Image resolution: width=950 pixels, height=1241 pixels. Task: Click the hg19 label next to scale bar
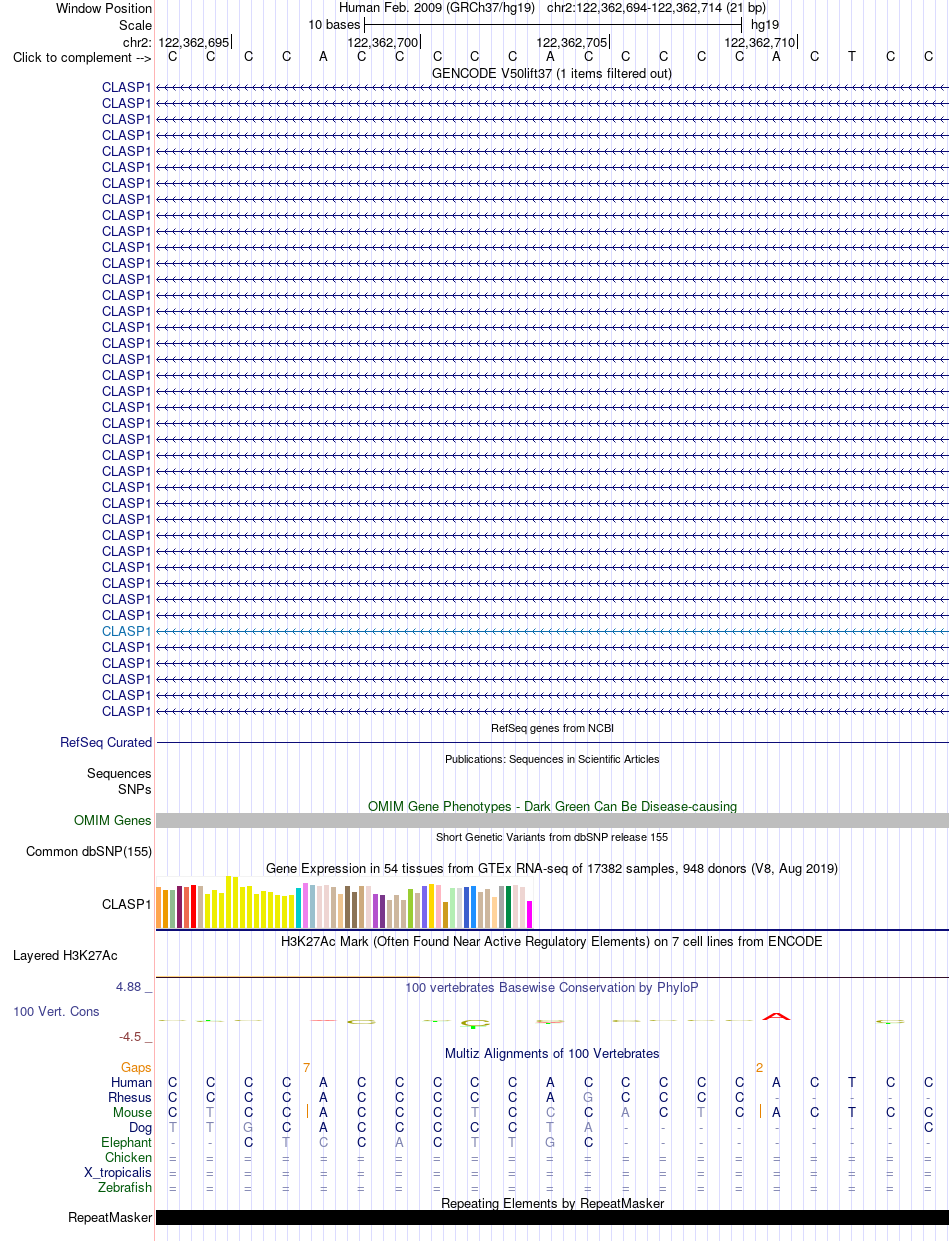click(765, 24)
